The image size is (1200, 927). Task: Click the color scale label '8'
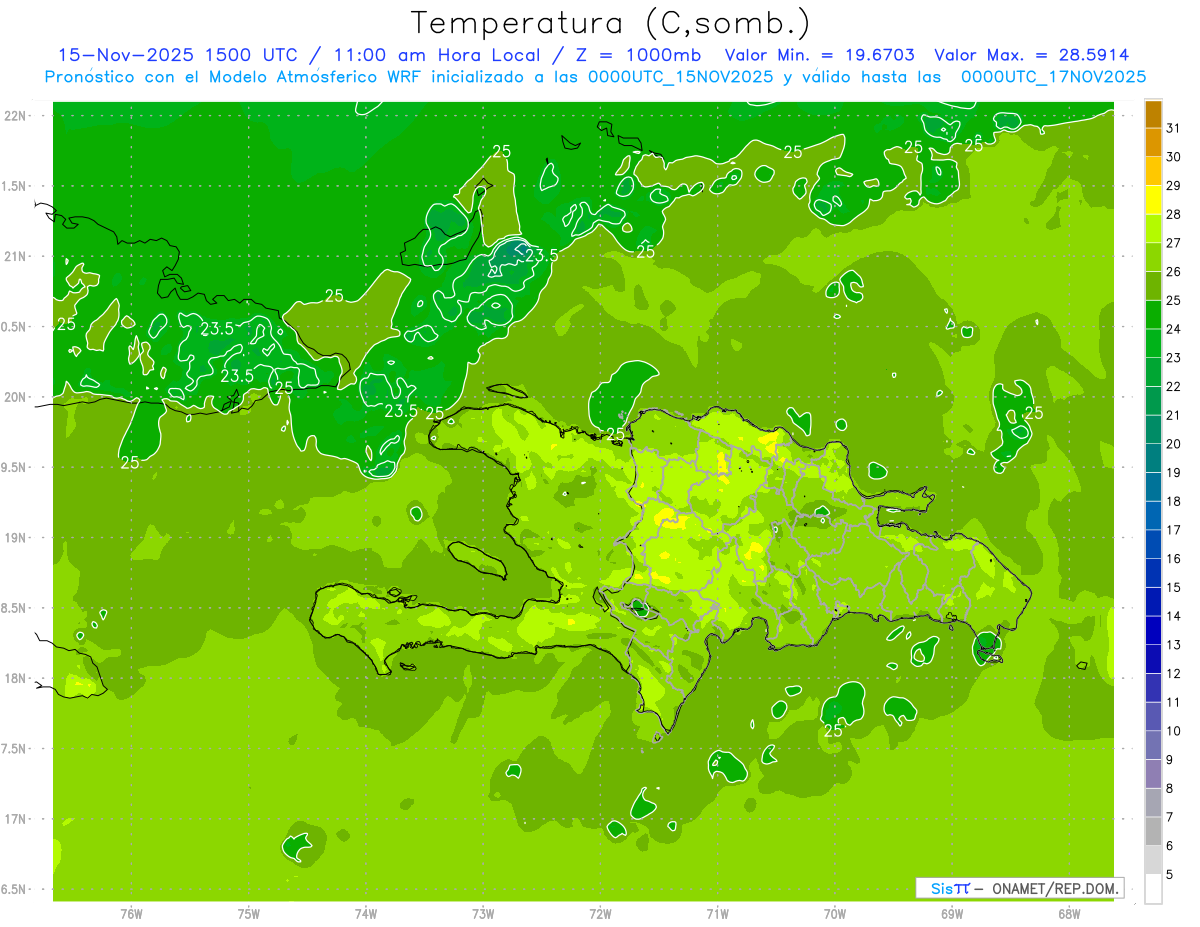(1170, 789)
